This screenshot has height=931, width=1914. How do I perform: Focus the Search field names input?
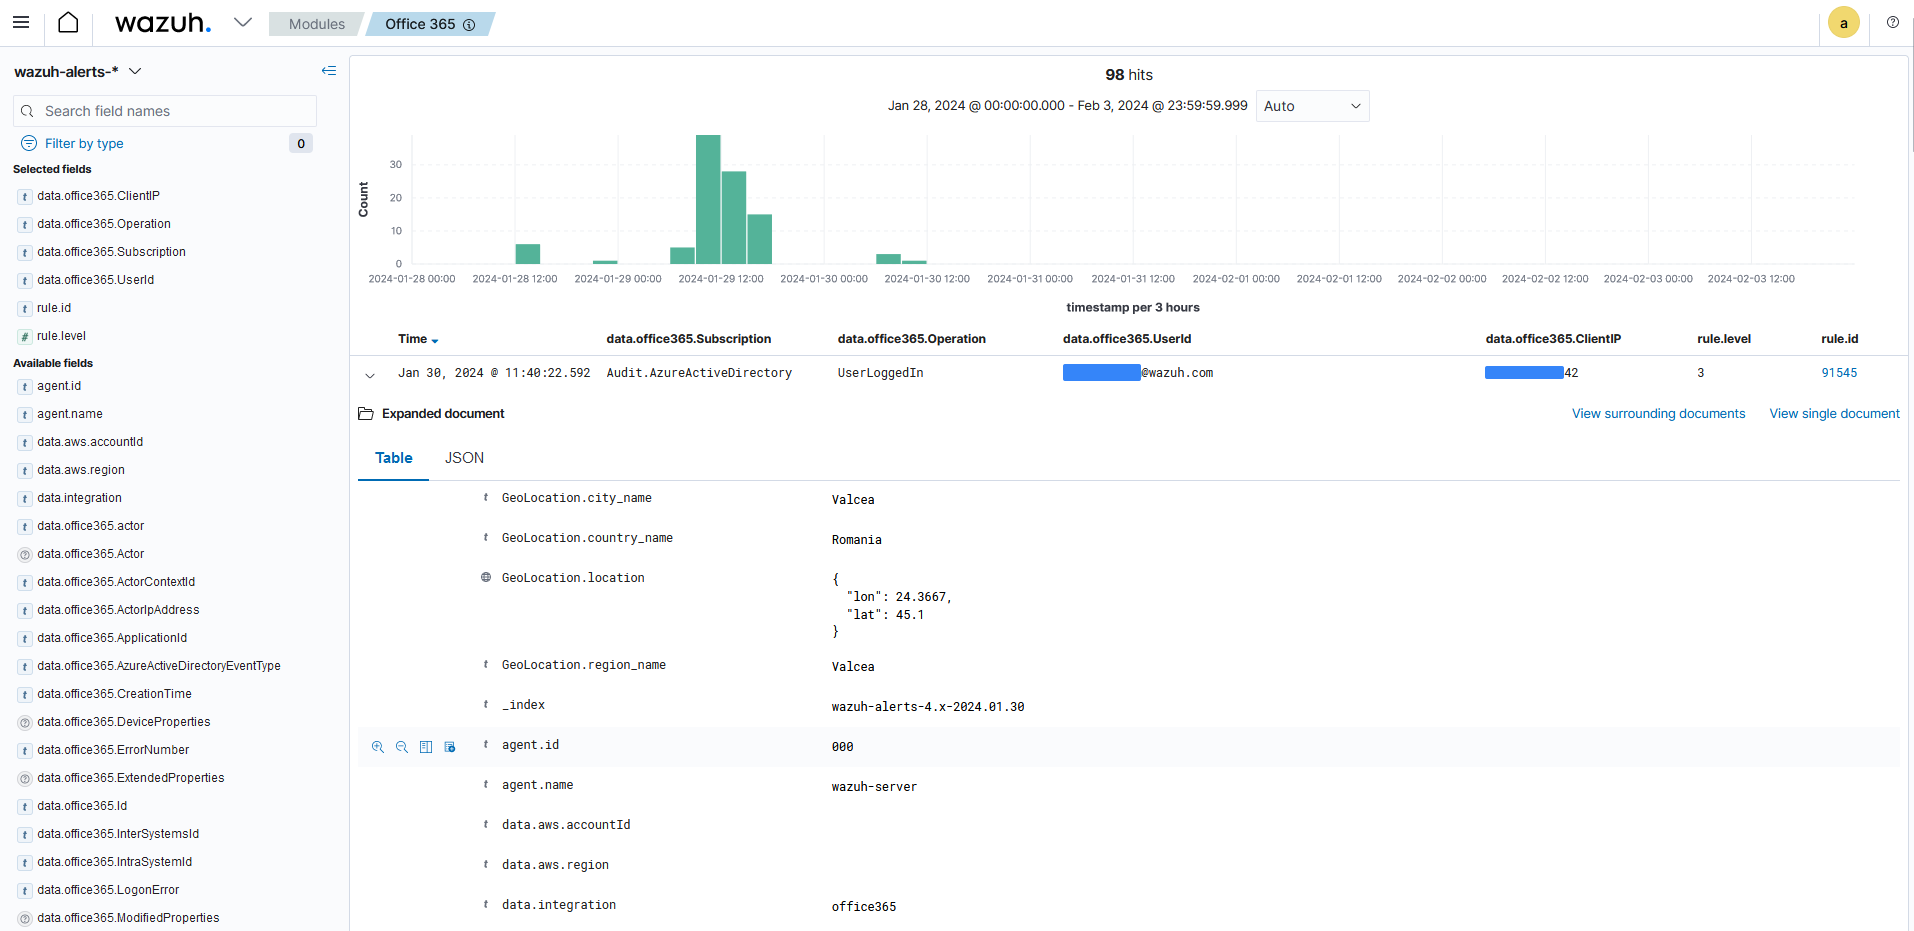point(165,111)
